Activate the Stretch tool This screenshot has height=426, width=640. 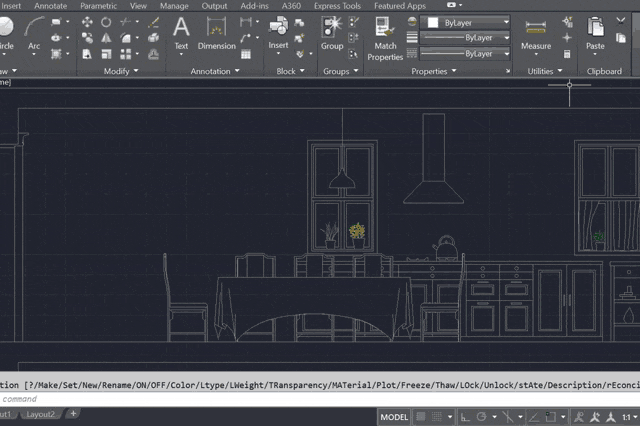tap(87, 54)
